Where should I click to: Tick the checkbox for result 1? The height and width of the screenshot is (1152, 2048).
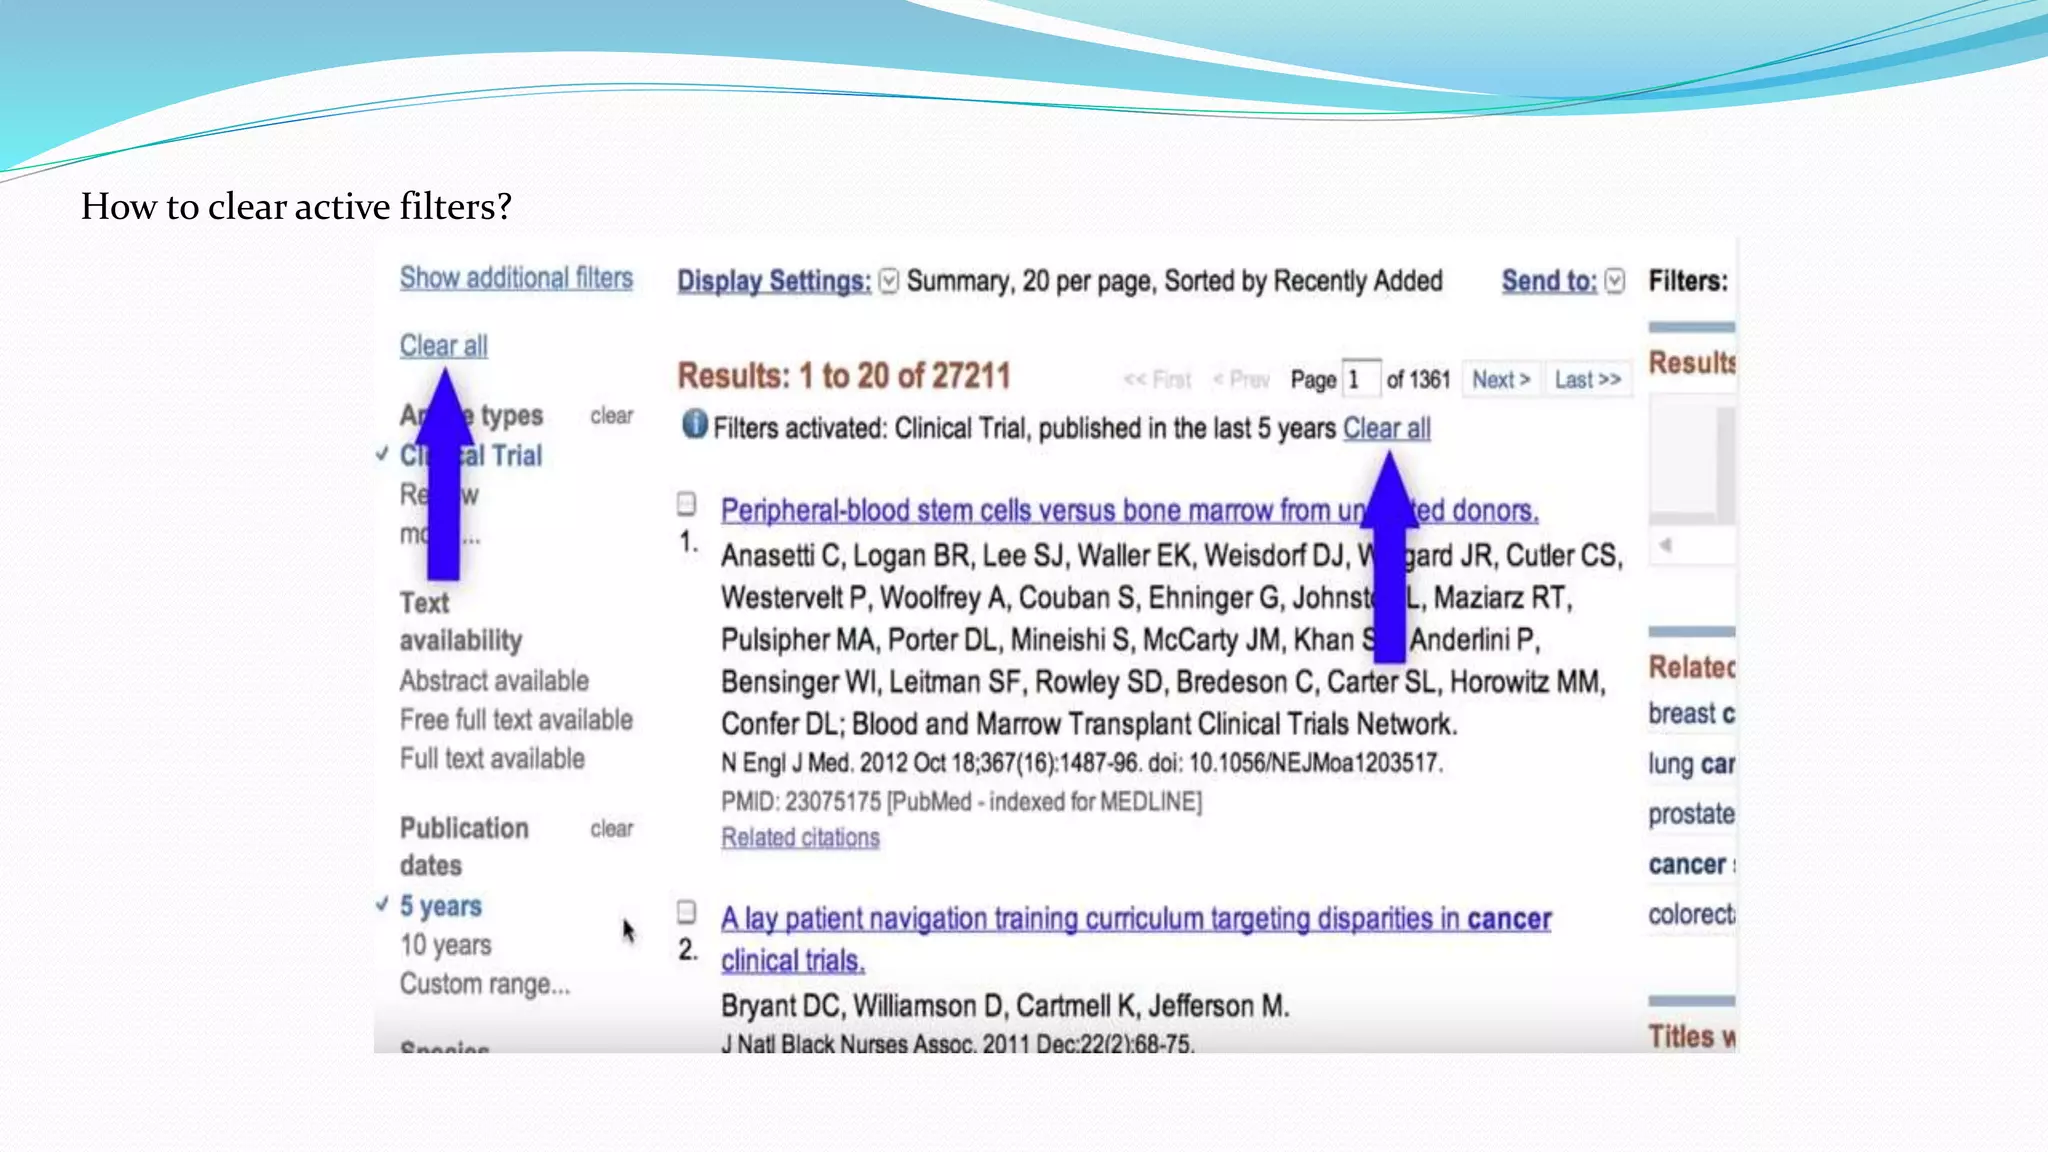[686, 502]
